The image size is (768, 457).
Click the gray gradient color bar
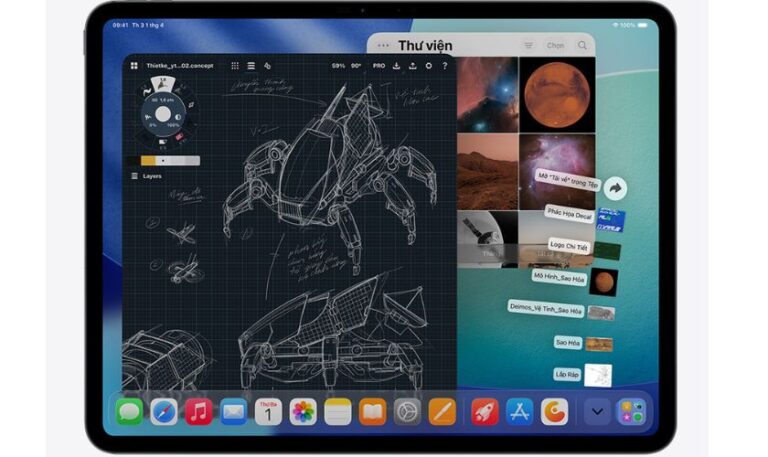[x=178, y=161]
